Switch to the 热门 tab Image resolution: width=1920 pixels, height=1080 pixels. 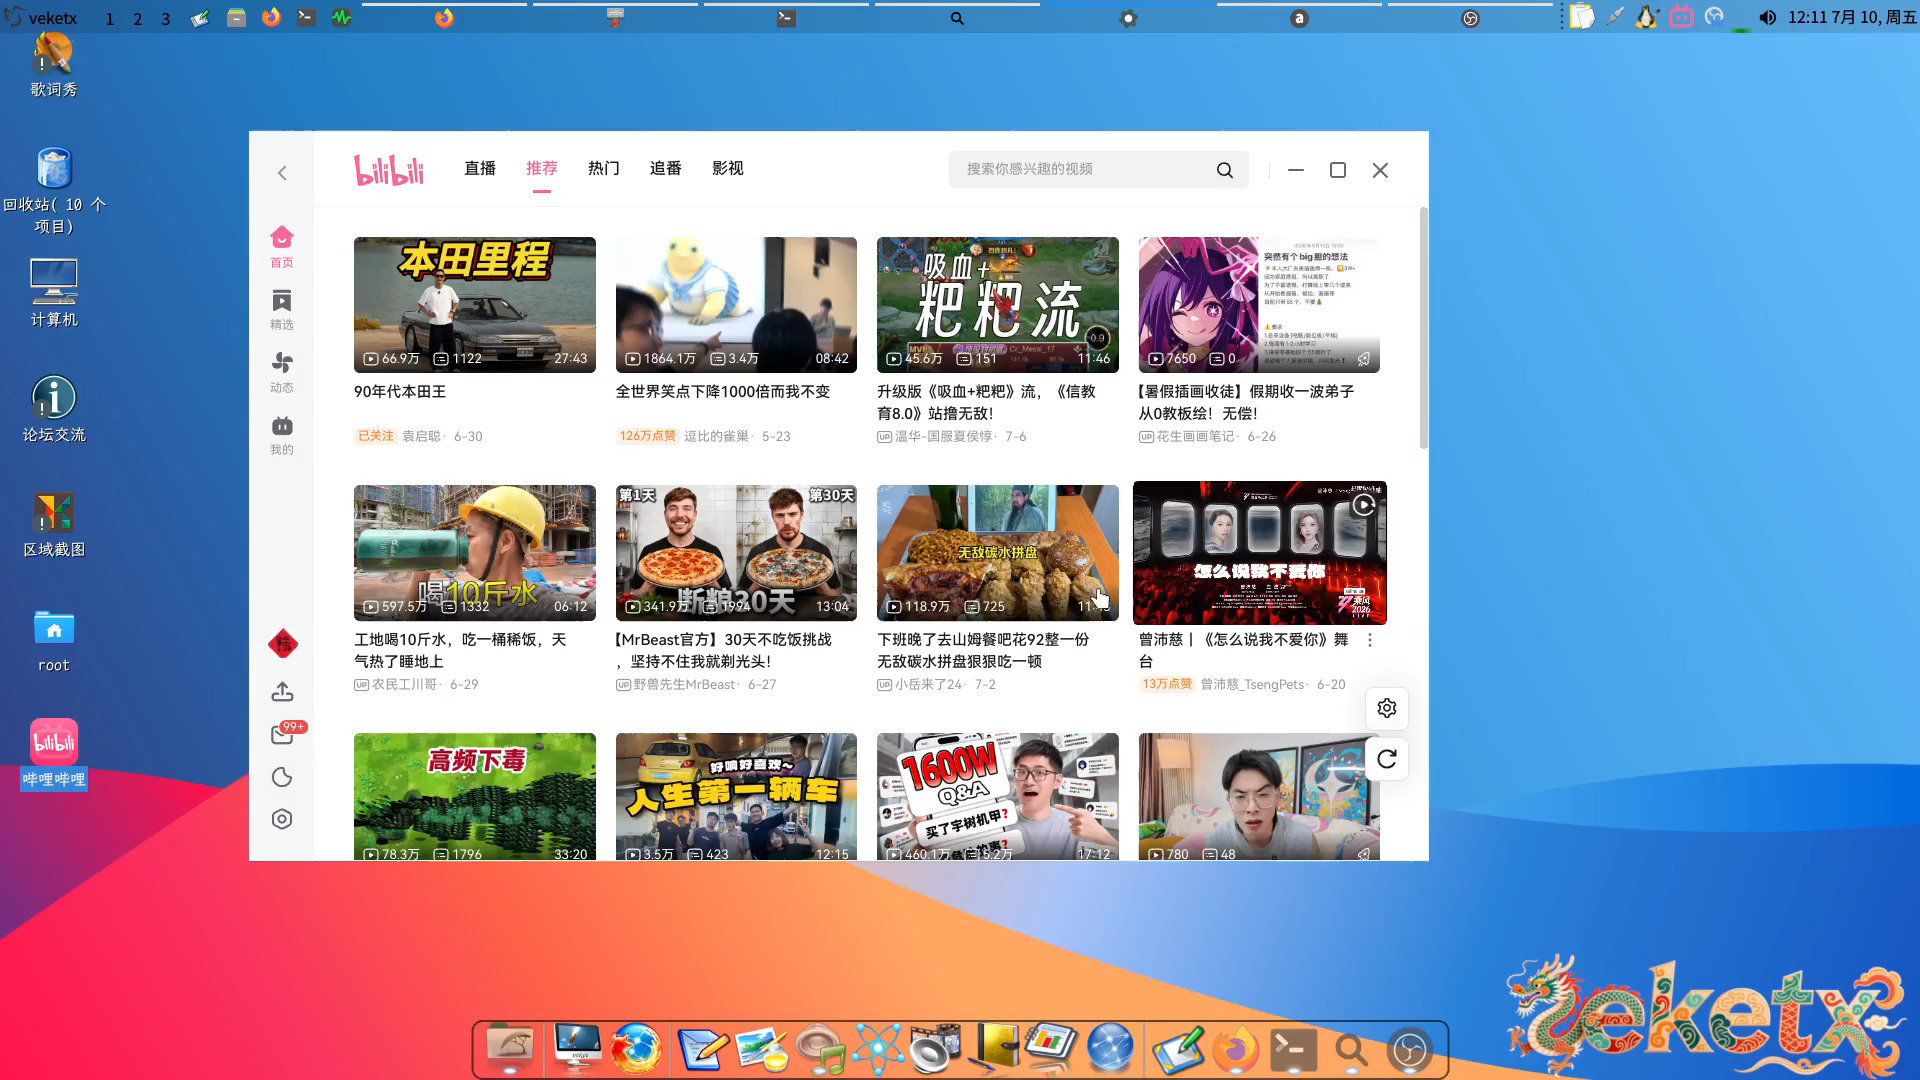pos(604,169)
